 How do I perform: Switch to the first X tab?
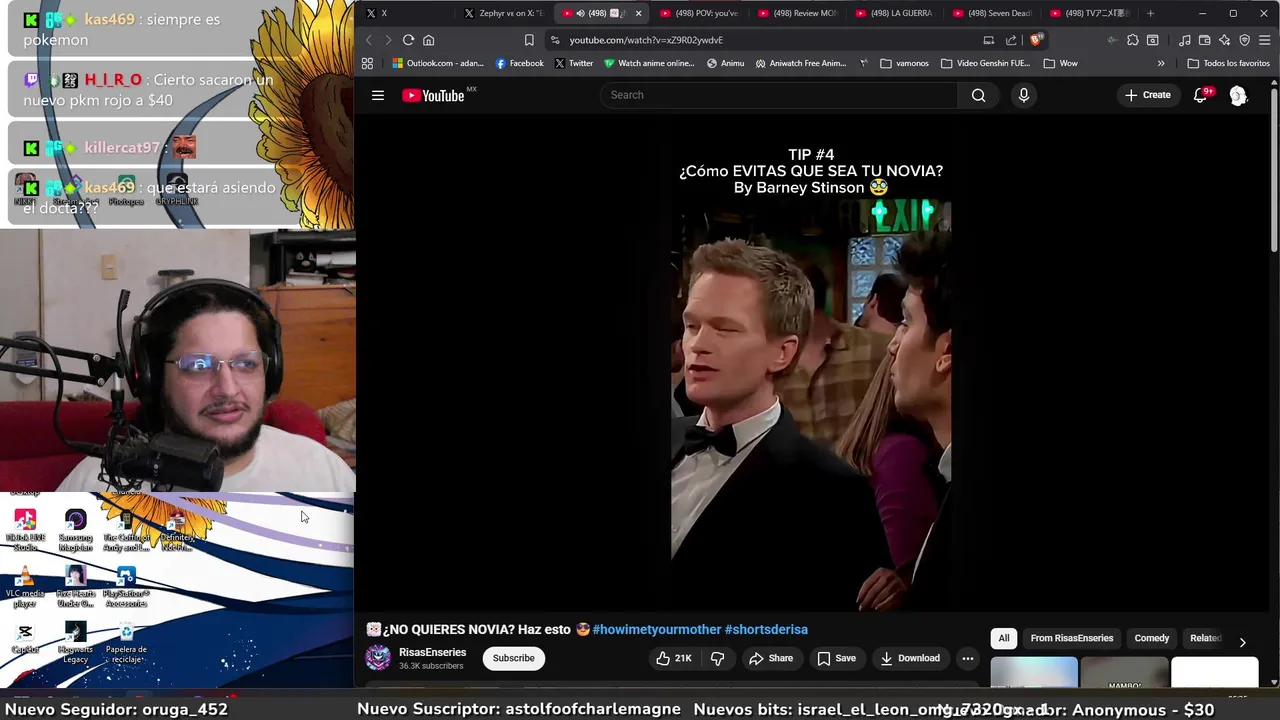pyautogui.click(x=405, y=13)
